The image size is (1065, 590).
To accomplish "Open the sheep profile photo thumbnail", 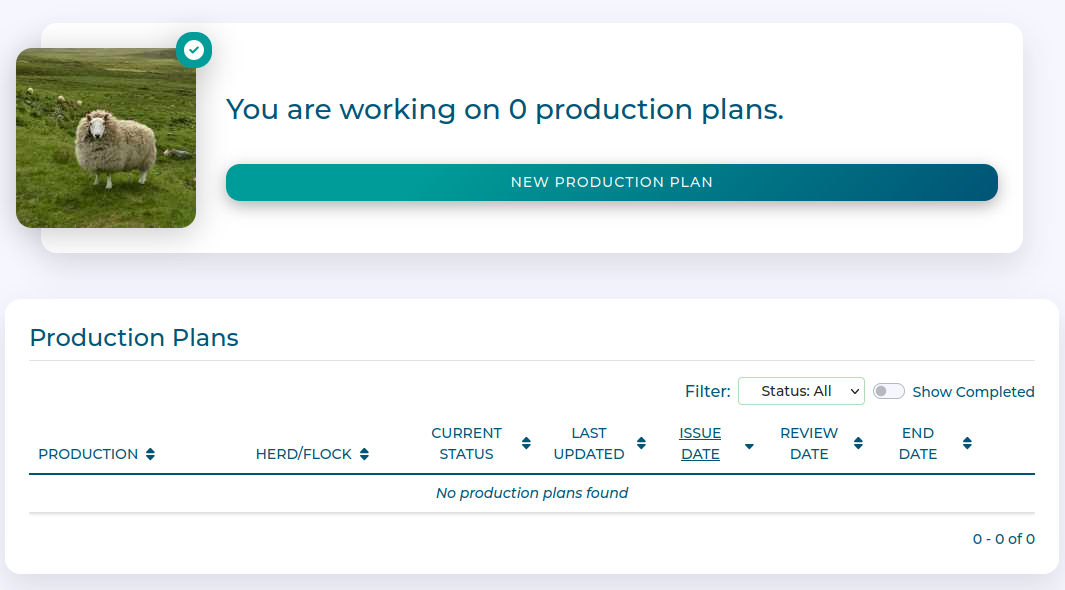I will [x=106, y=138].
